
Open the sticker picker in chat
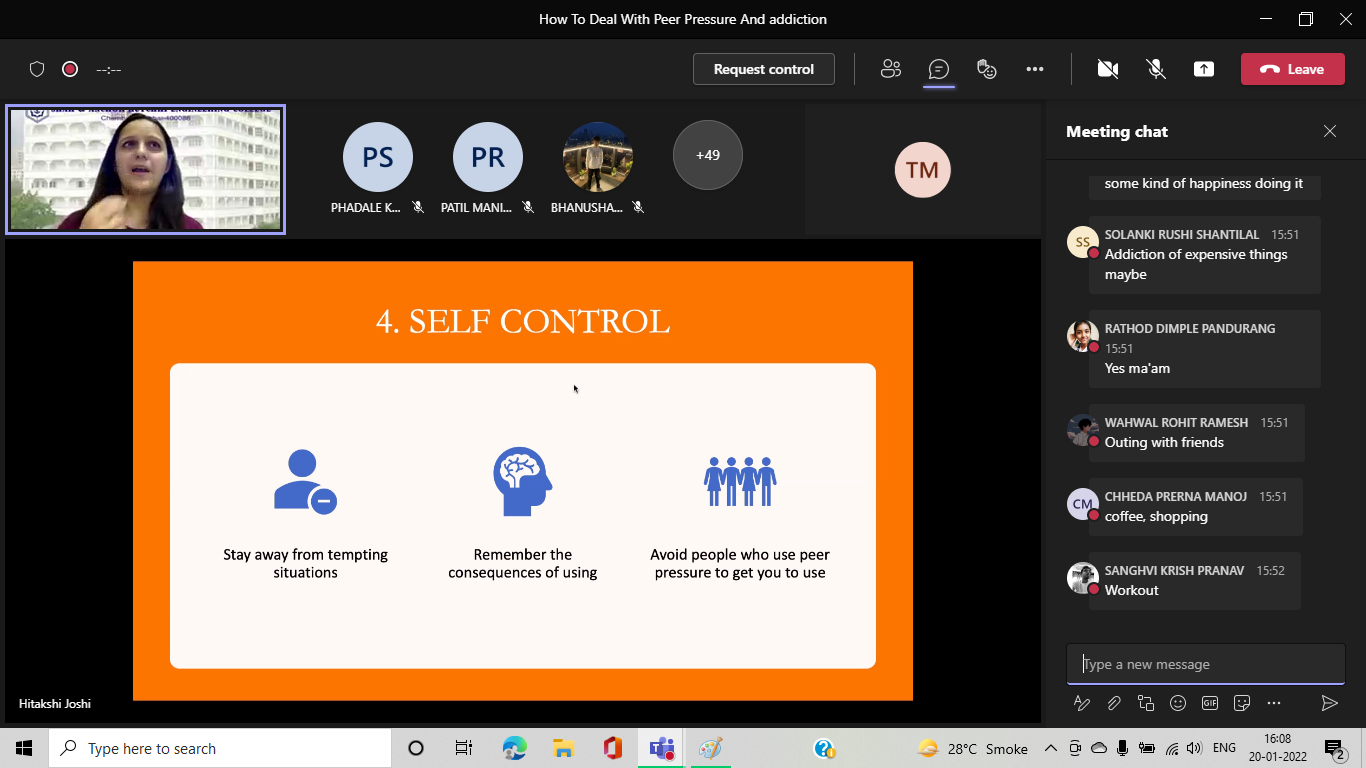click(1242, 703)
